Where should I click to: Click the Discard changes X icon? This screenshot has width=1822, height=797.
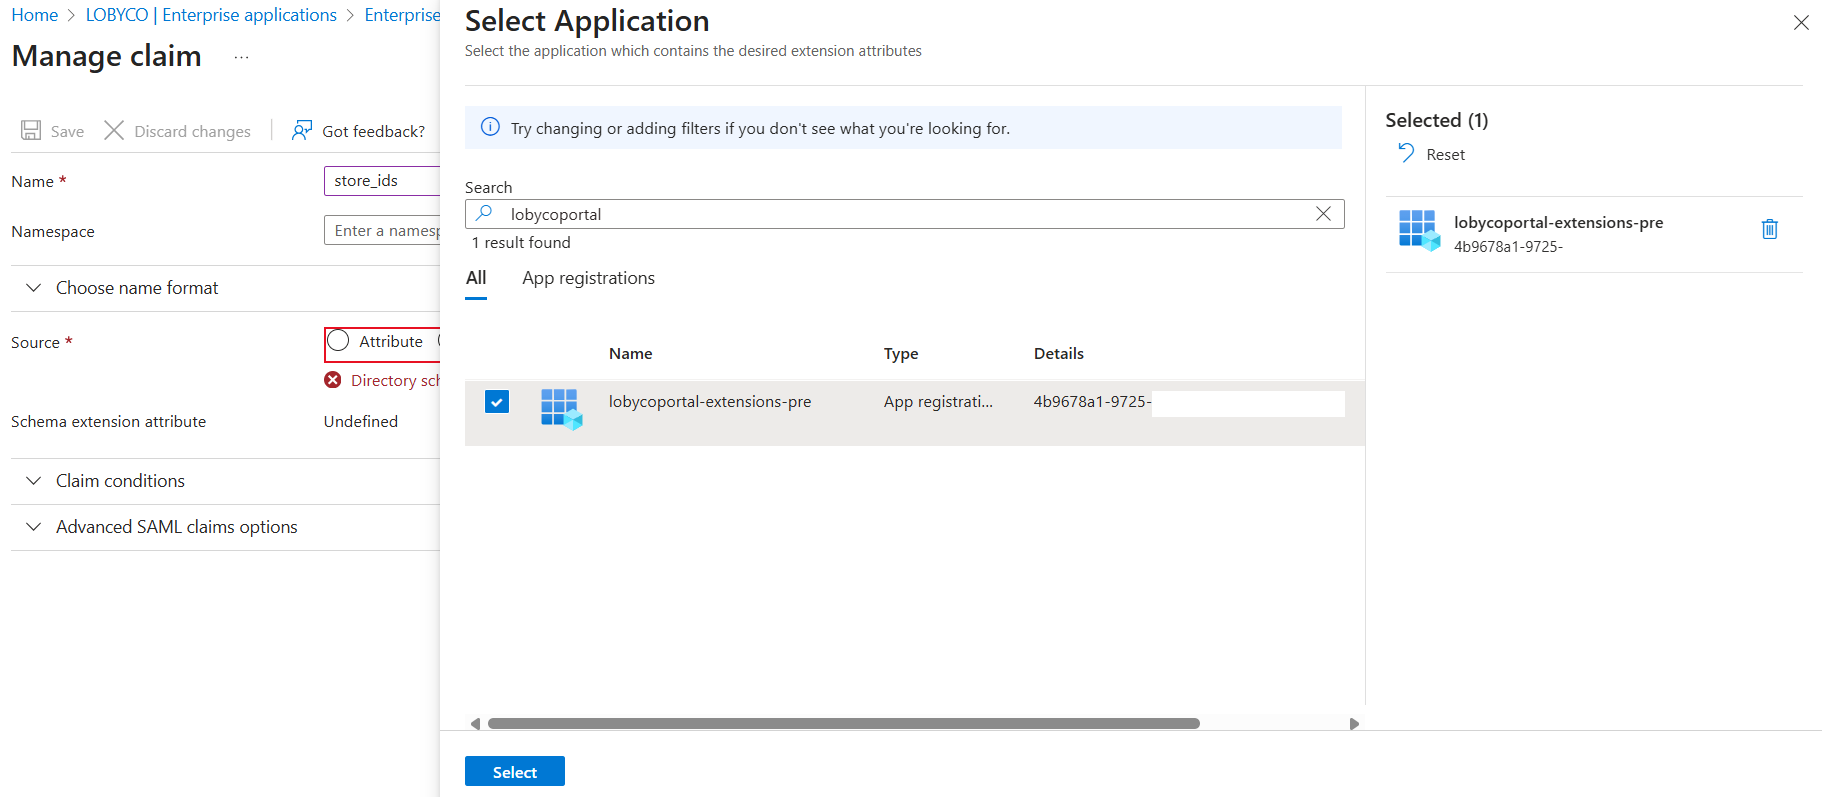pyautogui.click(x=114, y=131)
